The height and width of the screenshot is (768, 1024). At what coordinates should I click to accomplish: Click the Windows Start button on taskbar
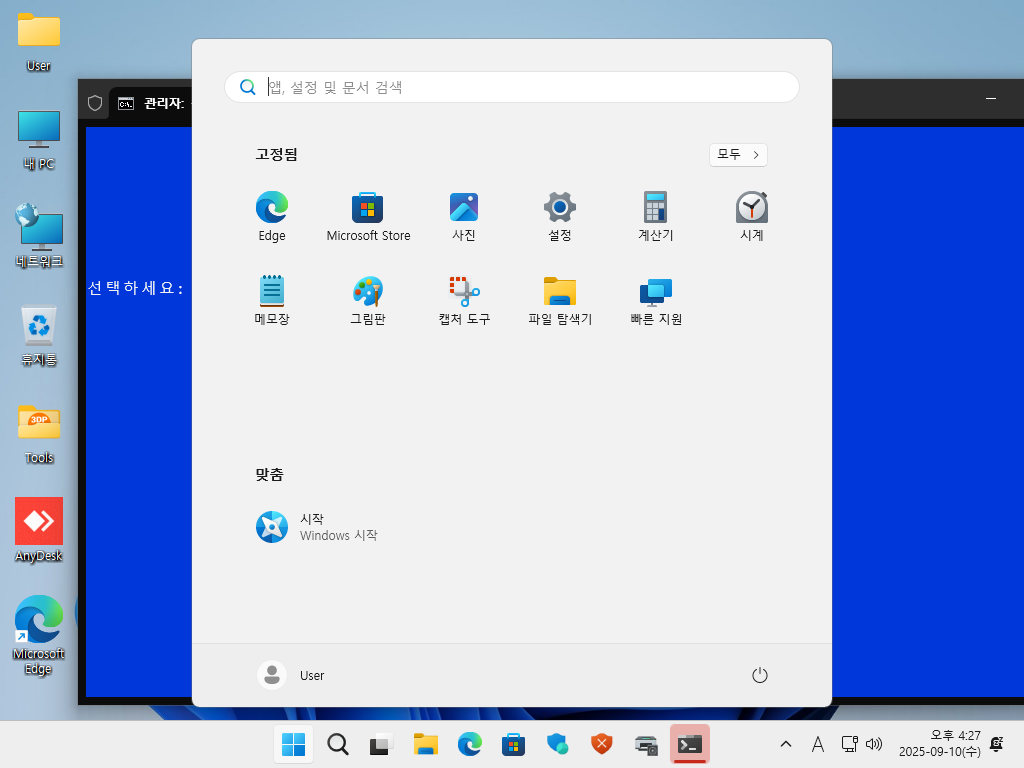tap(293, 744)
